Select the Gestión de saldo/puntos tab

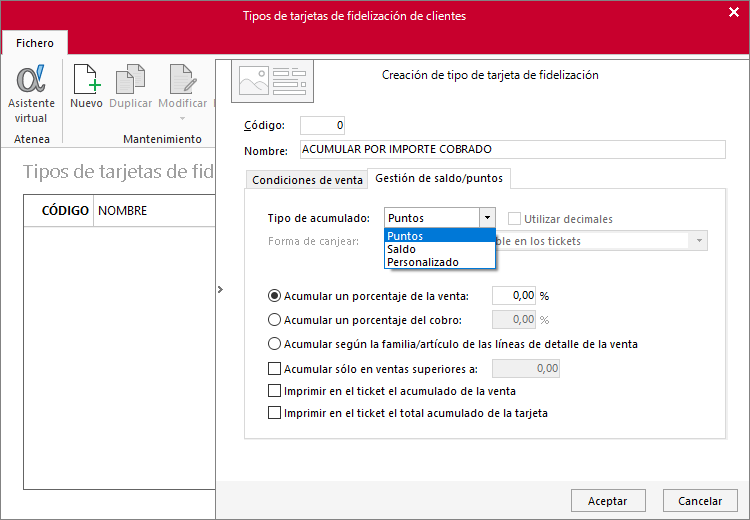pos(439,178)
